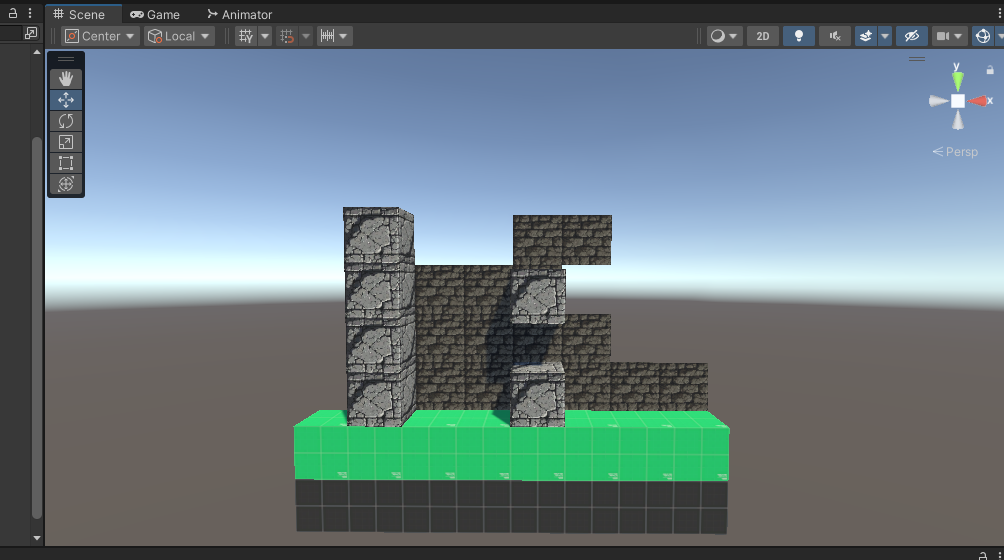Click the bottom-right panel lock icon
Viewport: 1004px width, 560px height.
pos(983,555)
